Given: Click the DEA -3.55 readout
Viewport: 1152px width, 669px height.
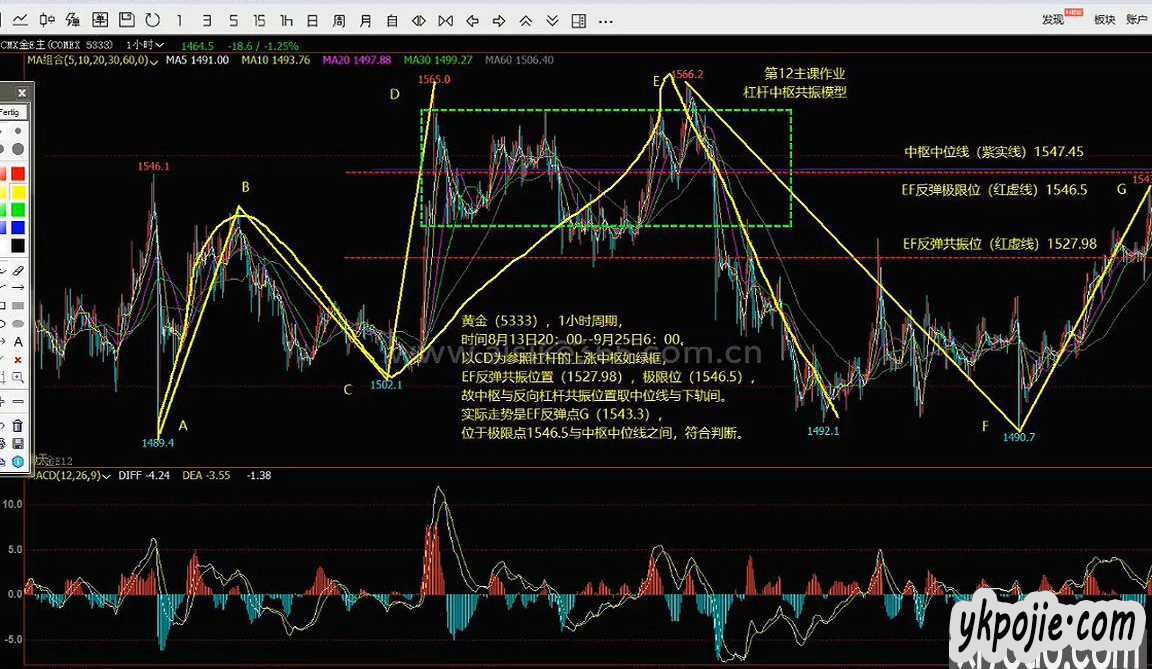Looking at the screenshot, I should tap(206, 475).
